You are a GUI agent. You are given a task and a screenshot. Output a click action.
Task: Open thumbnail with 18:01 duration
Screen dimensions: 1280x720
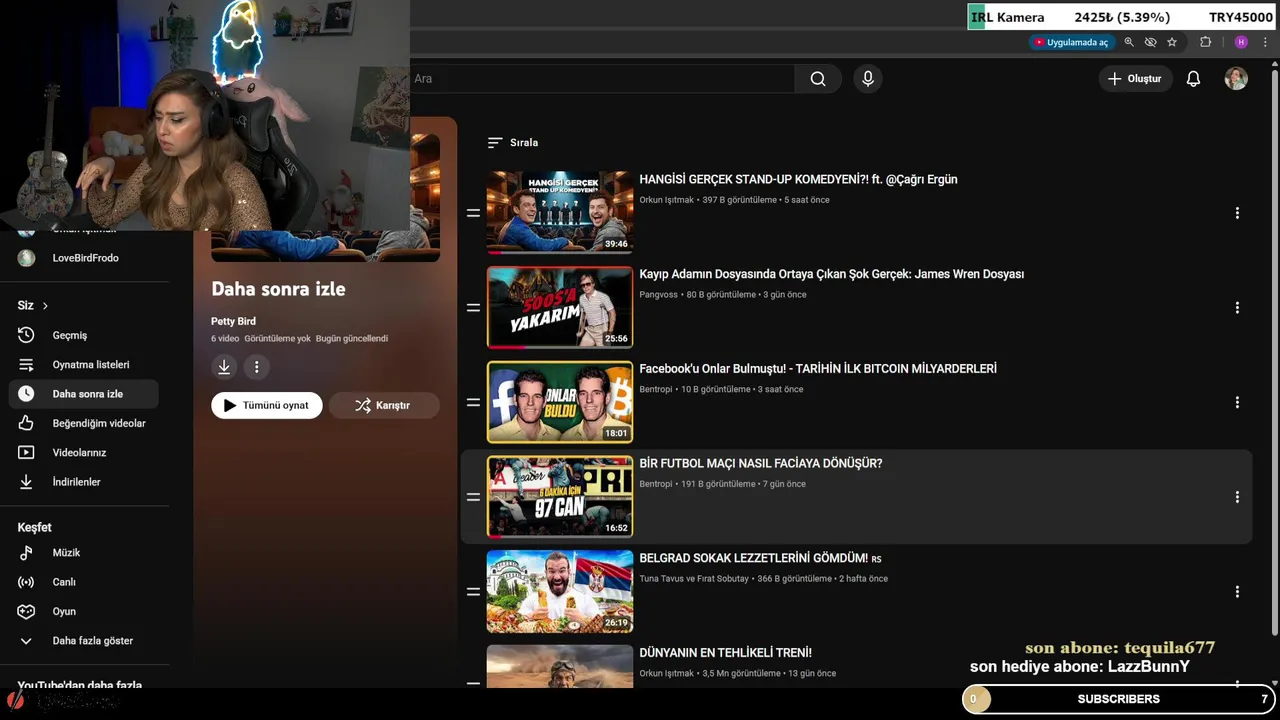[560, 401]
